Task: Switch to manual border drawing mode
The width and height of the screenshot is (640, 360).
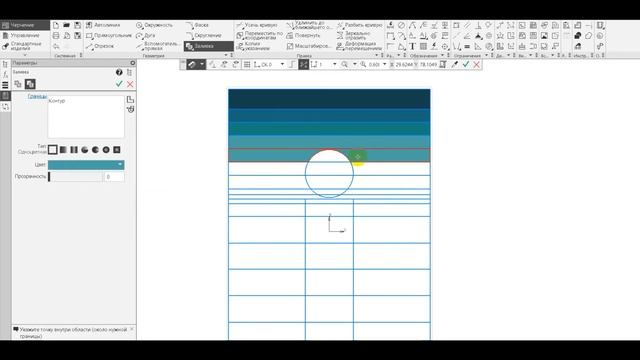Action: [18, 84]
